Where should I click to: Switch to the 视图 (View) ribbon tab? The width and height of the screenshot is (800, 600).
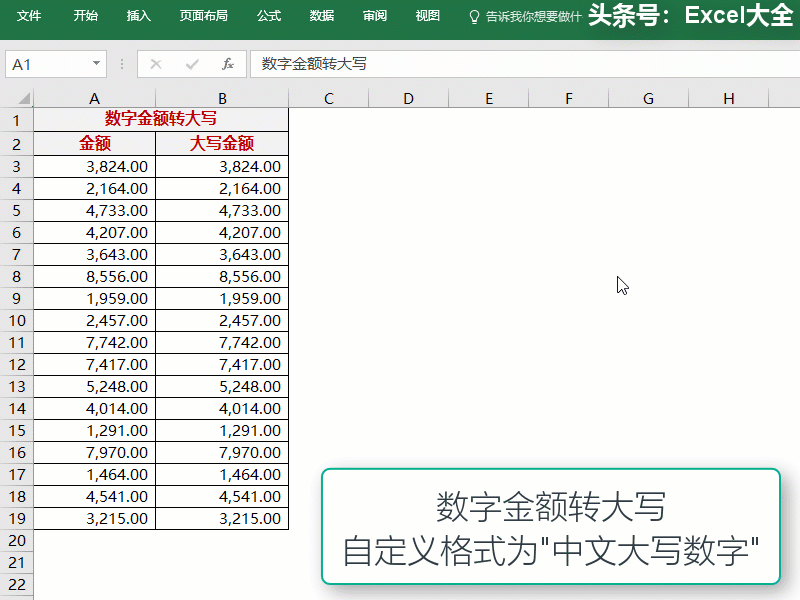coord(427,15)
